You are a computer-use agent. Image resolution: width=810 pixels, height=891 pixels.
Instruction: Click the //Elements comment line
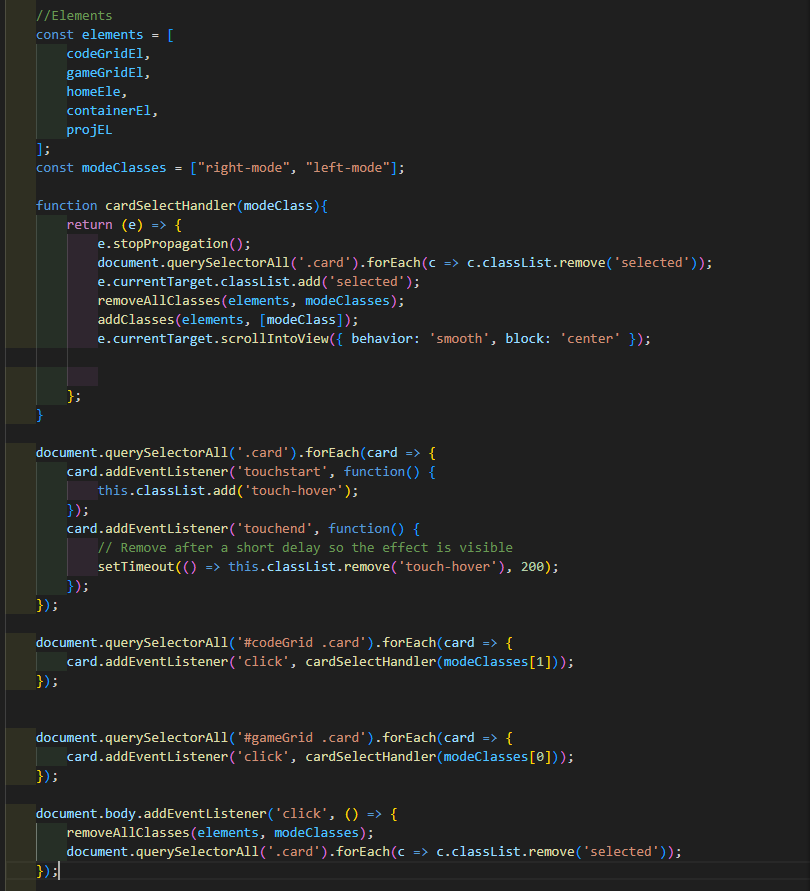[x=74, y=16]
